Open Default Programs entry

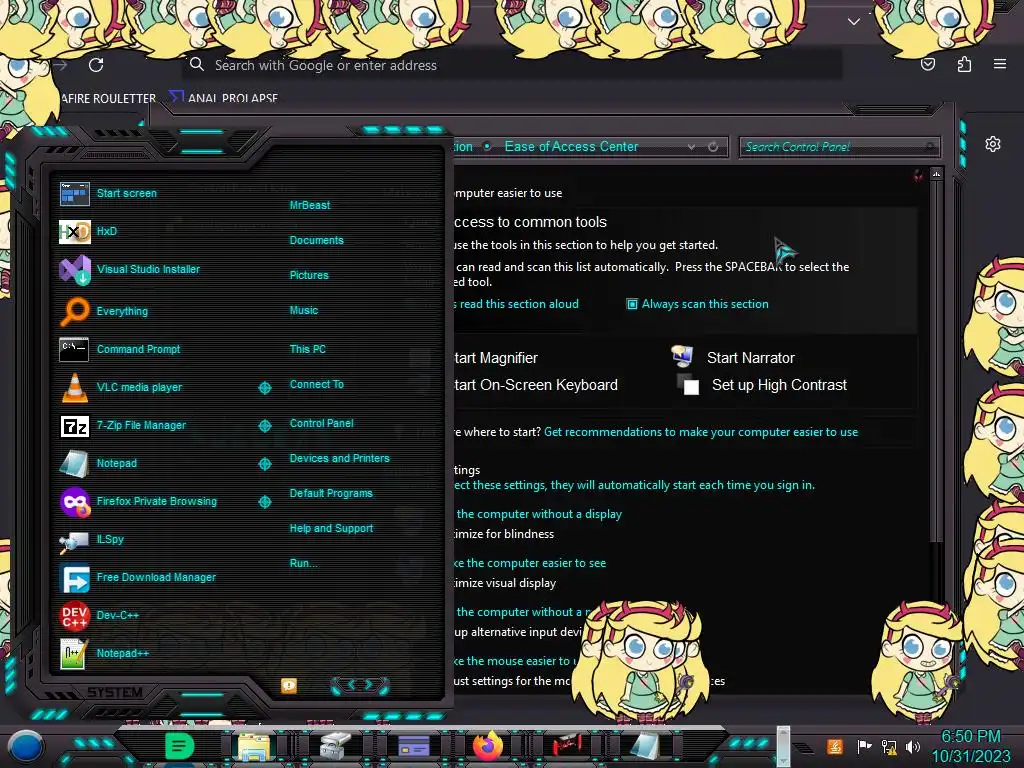pyautogui.click(x=331, y=493)
